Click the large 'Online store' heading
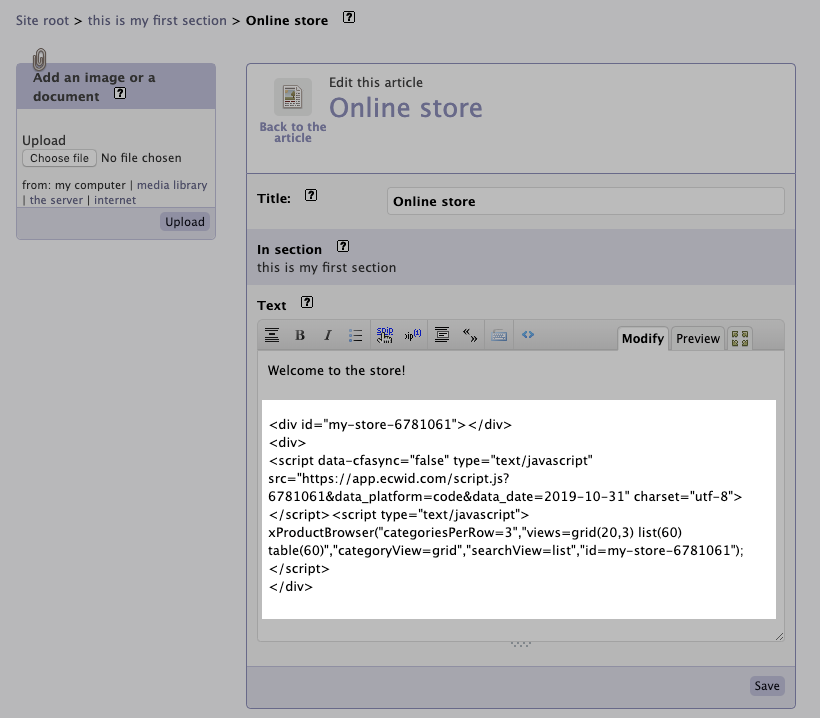Image resolution: width=820 pixels, height=718 pixels. (406, 108)
